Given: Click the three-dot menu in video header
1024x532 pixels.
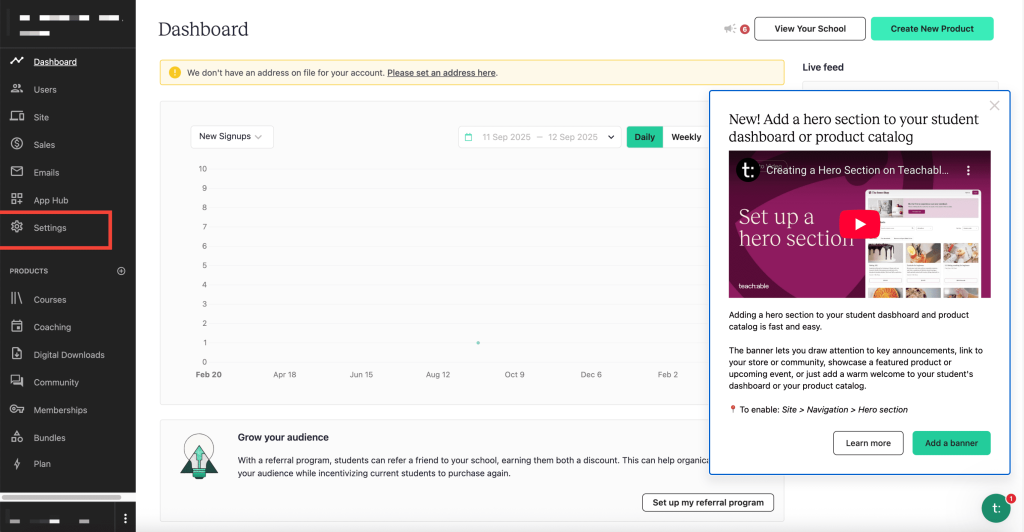Looking at the screenshot, I should (967, 171).
